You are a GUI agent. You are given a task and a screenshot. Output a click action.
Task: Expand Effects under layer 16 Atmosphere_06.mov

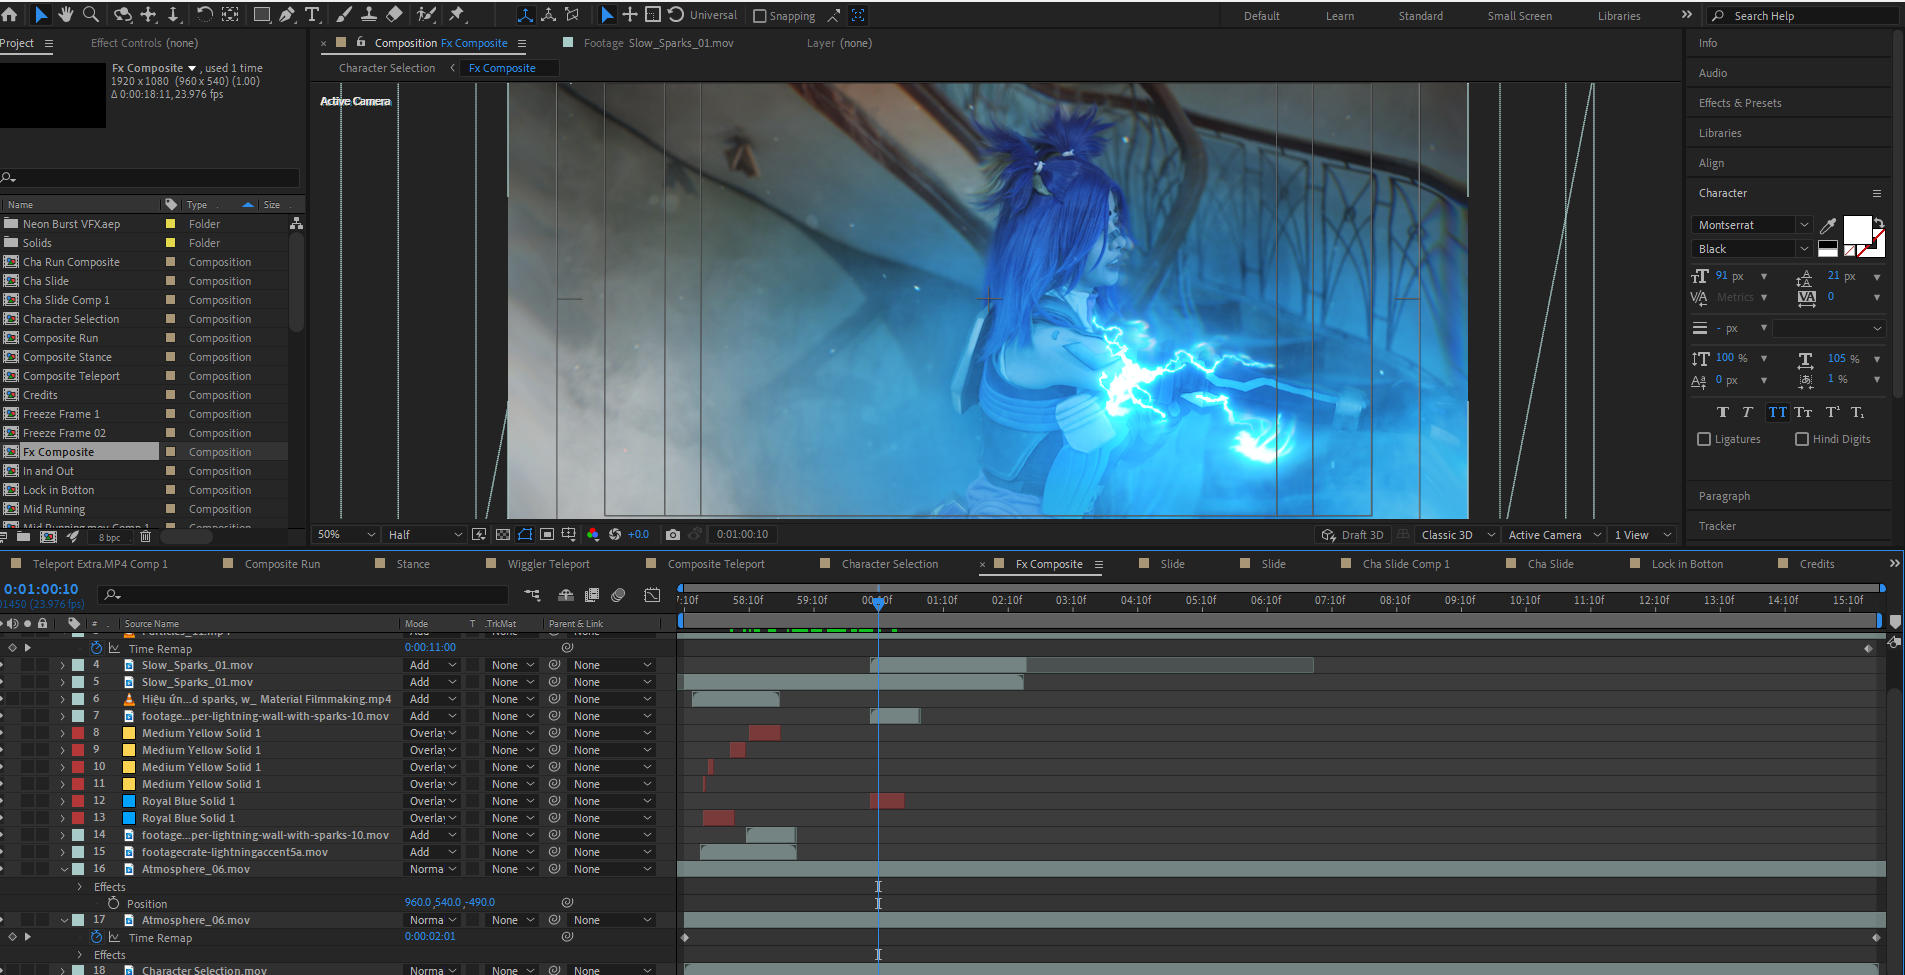click(x=80, y=887)
